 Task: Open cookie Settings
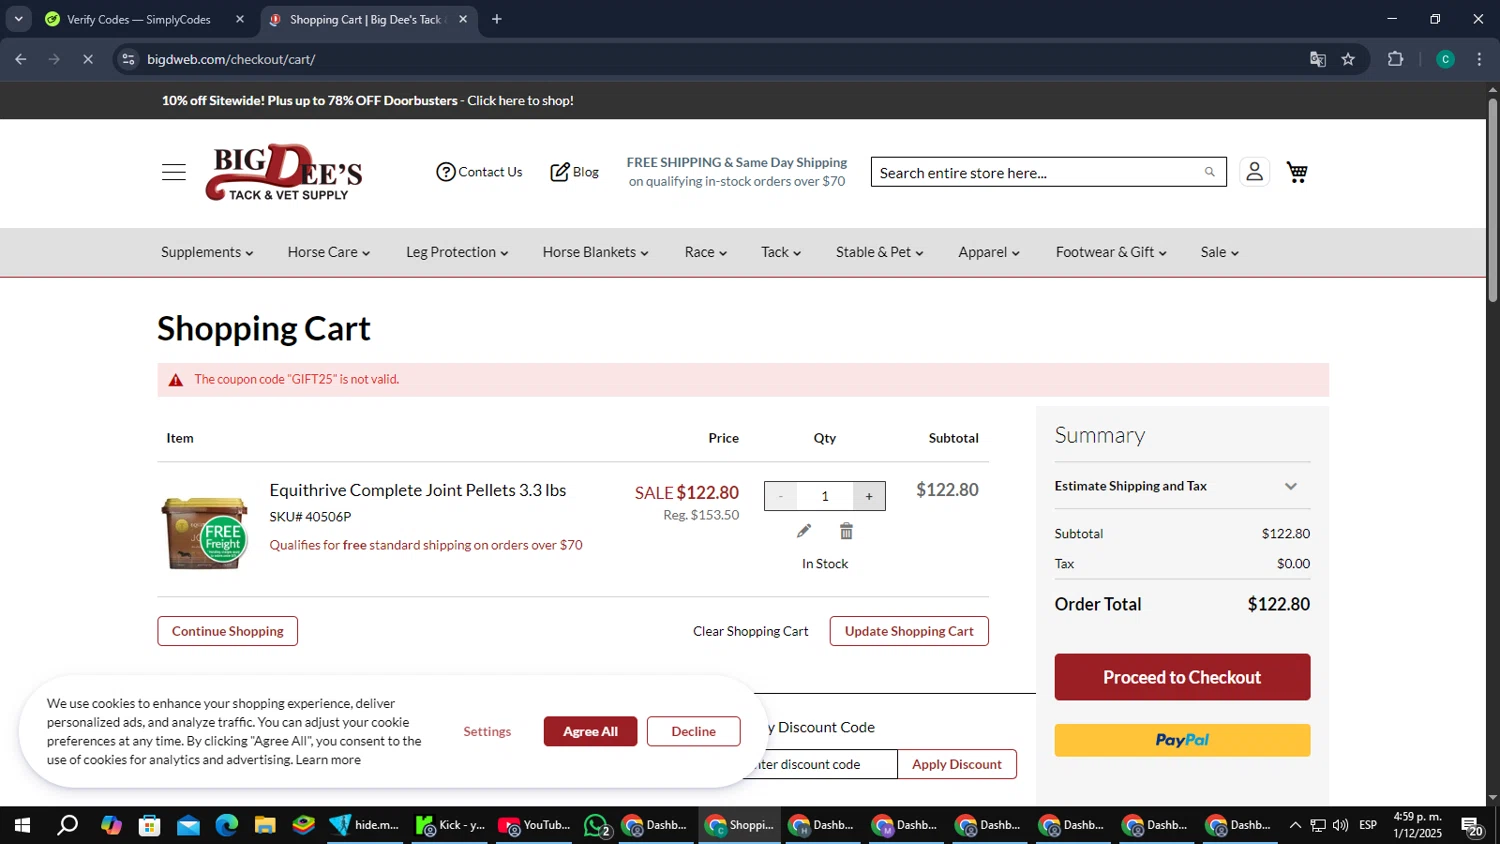pos(487,731)
